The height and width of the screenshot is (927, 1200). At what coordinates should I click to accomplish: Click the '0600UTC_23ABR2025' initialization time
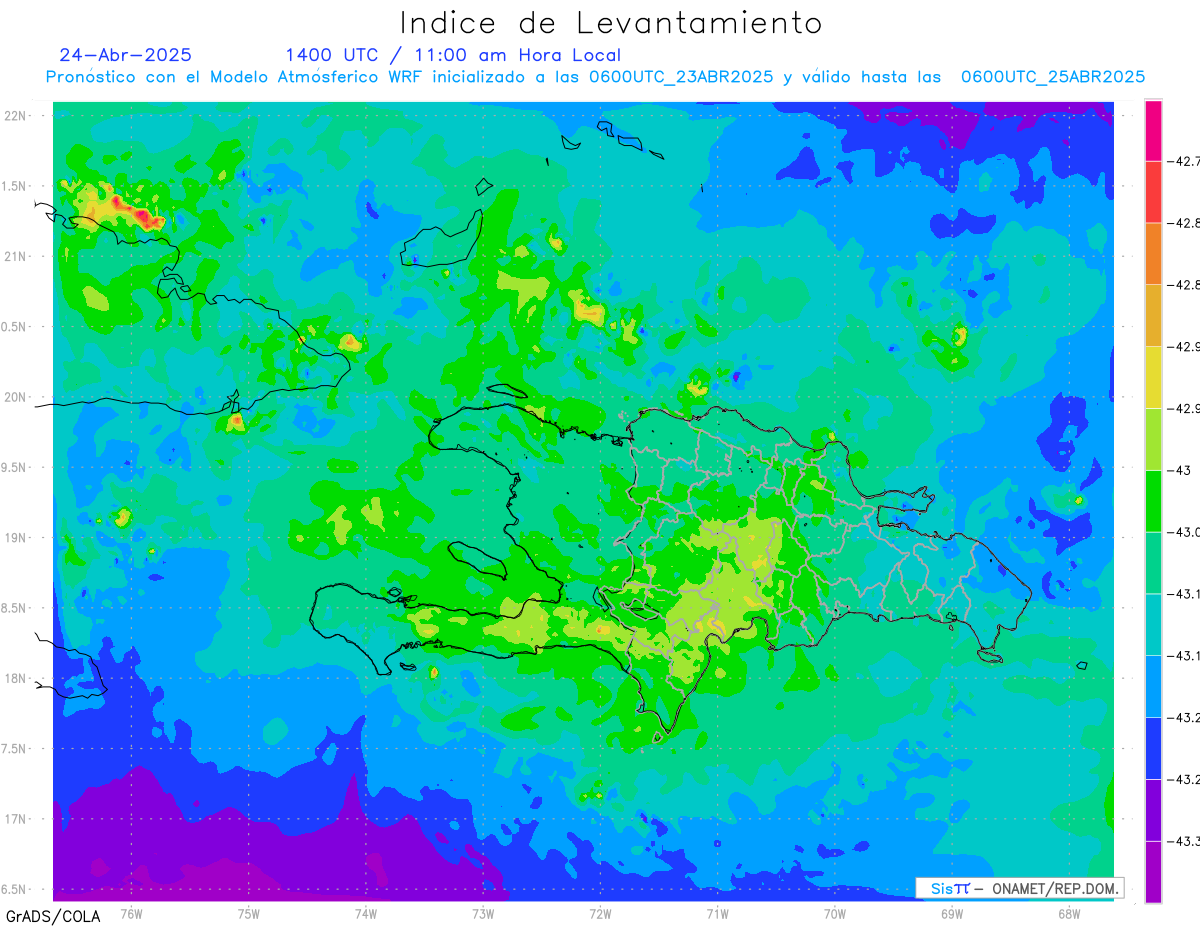pyautogui.click(x=680, y=77)
